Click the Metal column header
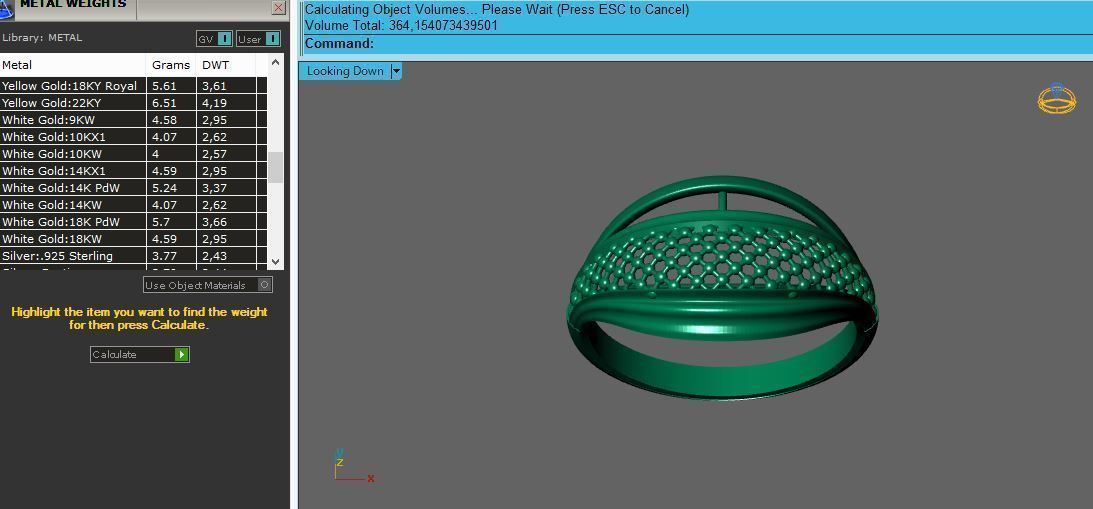The width and height of the screenshot is (1093, 509). coord(72,65)
